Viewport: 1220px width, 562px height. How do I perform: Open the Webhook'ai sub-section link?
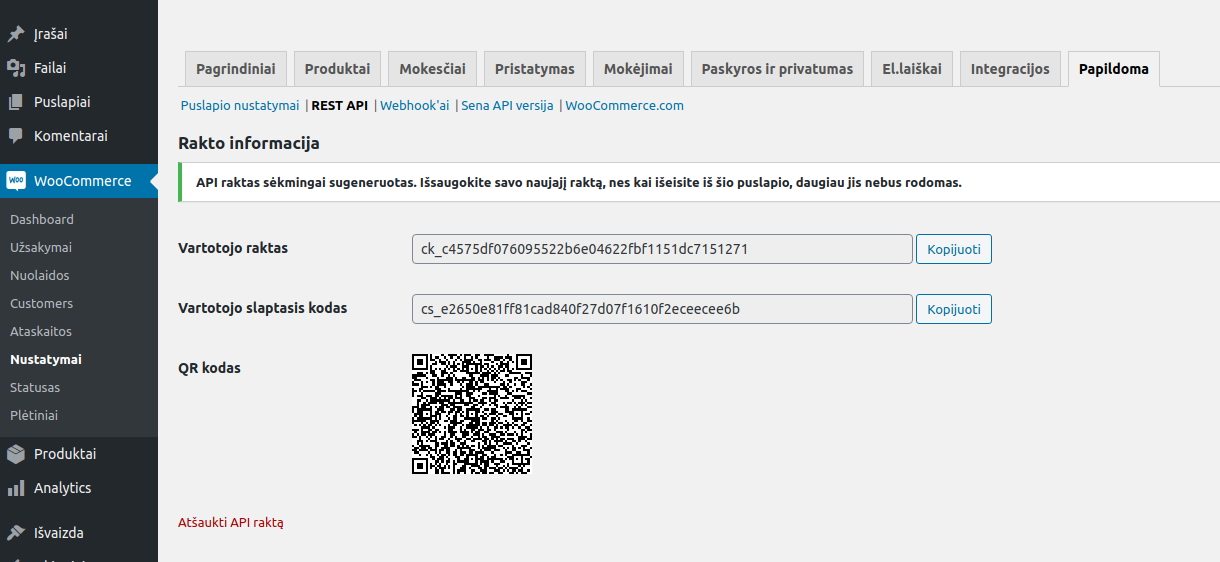(414, 105)
